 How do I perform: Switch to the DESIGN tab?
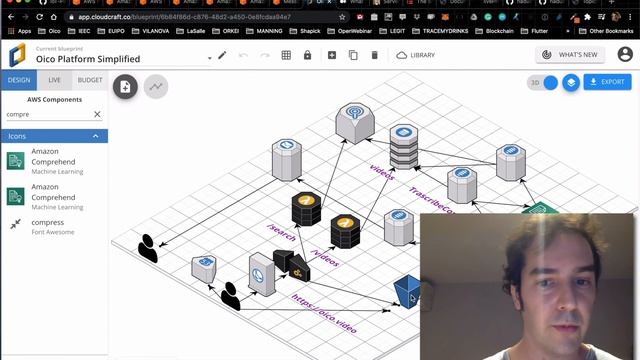19,80
